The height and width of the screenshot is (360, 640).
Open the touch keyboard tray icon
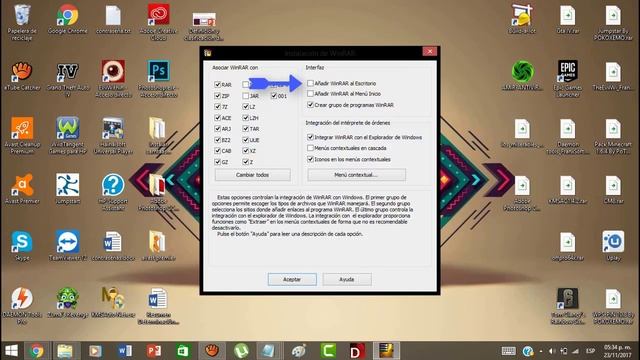coord(509,351)
